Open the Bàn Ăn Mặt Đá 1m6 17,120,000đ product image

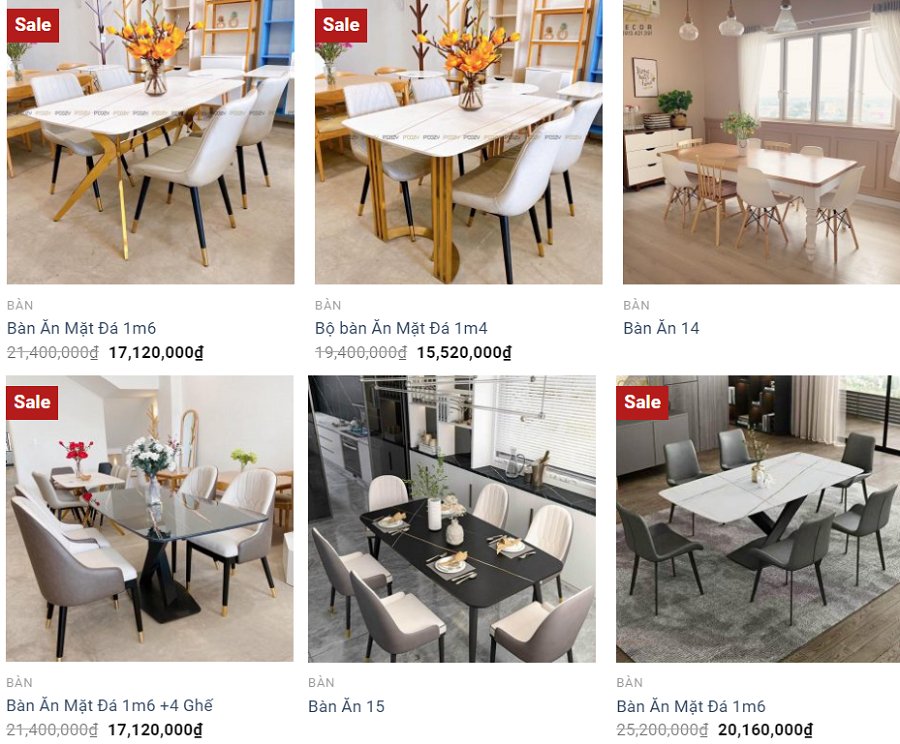click(150, 142)
